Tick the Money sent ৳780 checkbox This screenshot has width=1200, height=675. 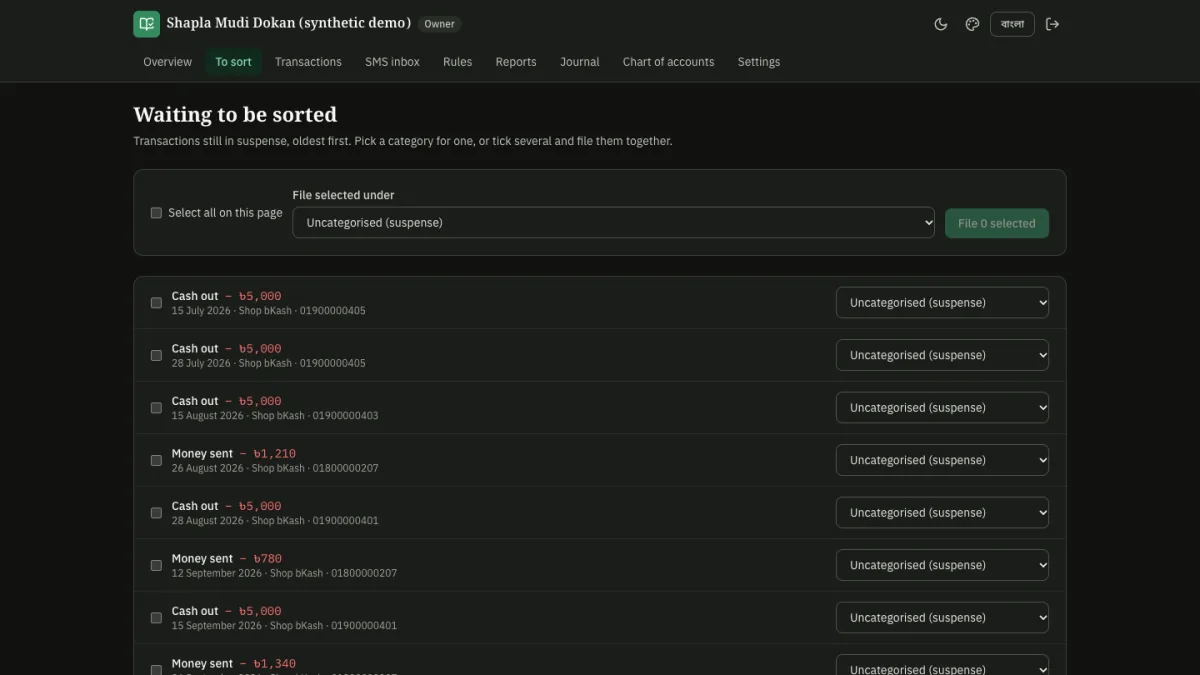tap(156, 565)
